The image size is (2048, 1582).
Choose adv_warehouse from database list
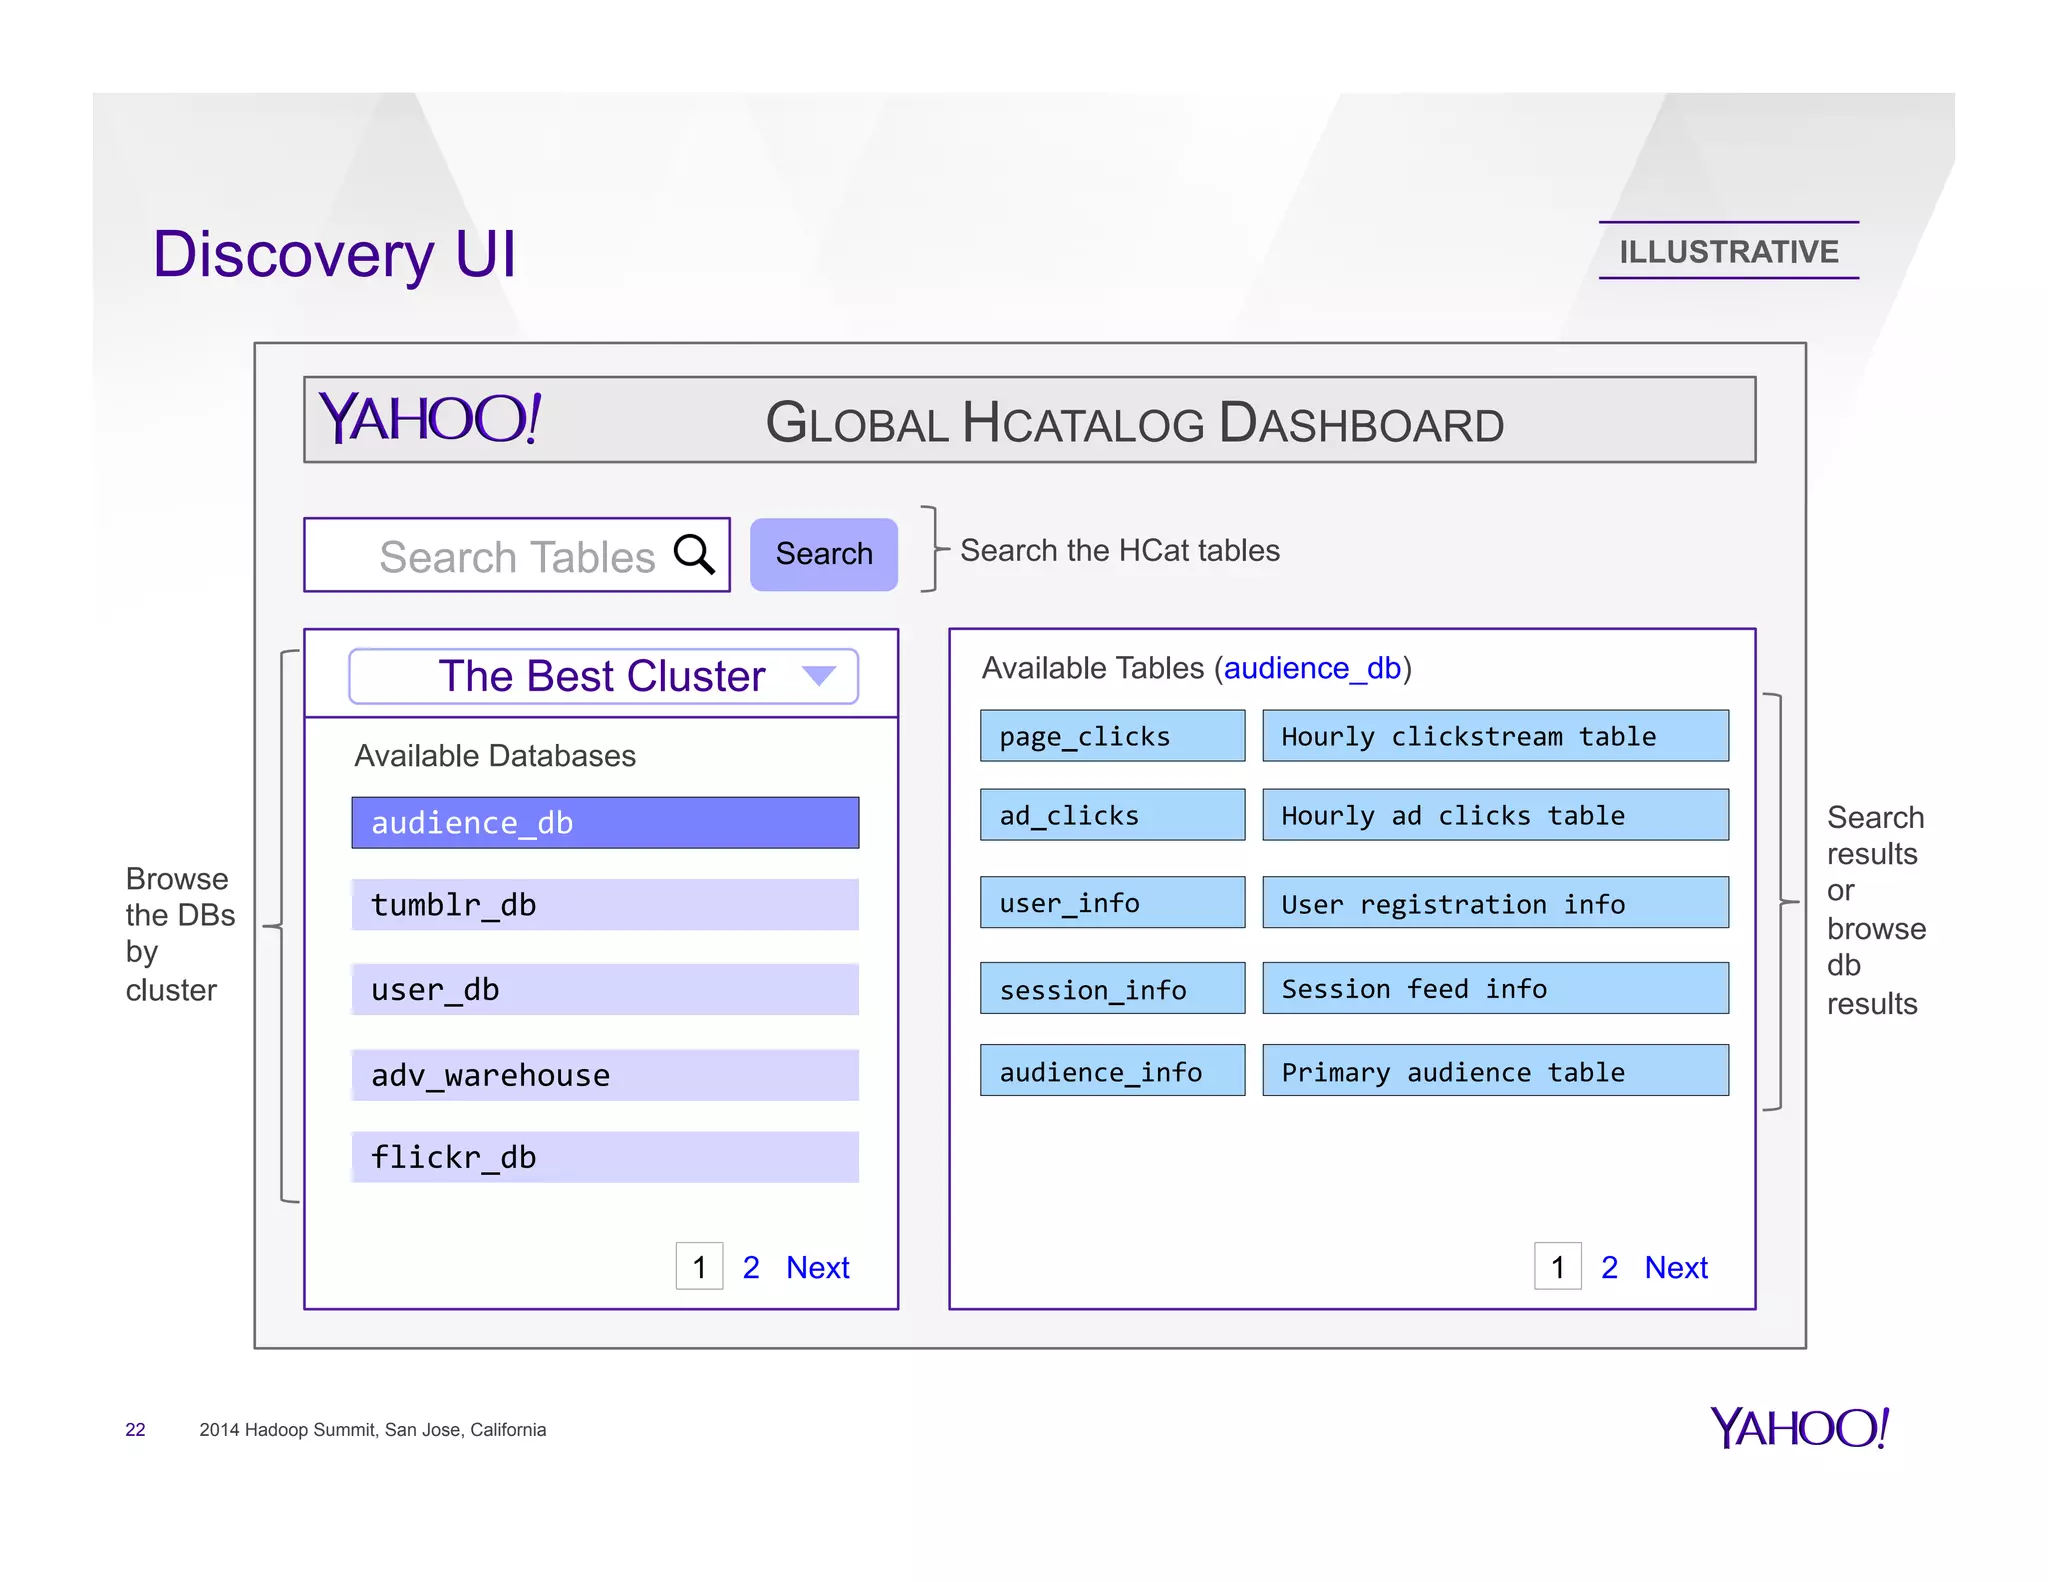[x=605, y=1075]
